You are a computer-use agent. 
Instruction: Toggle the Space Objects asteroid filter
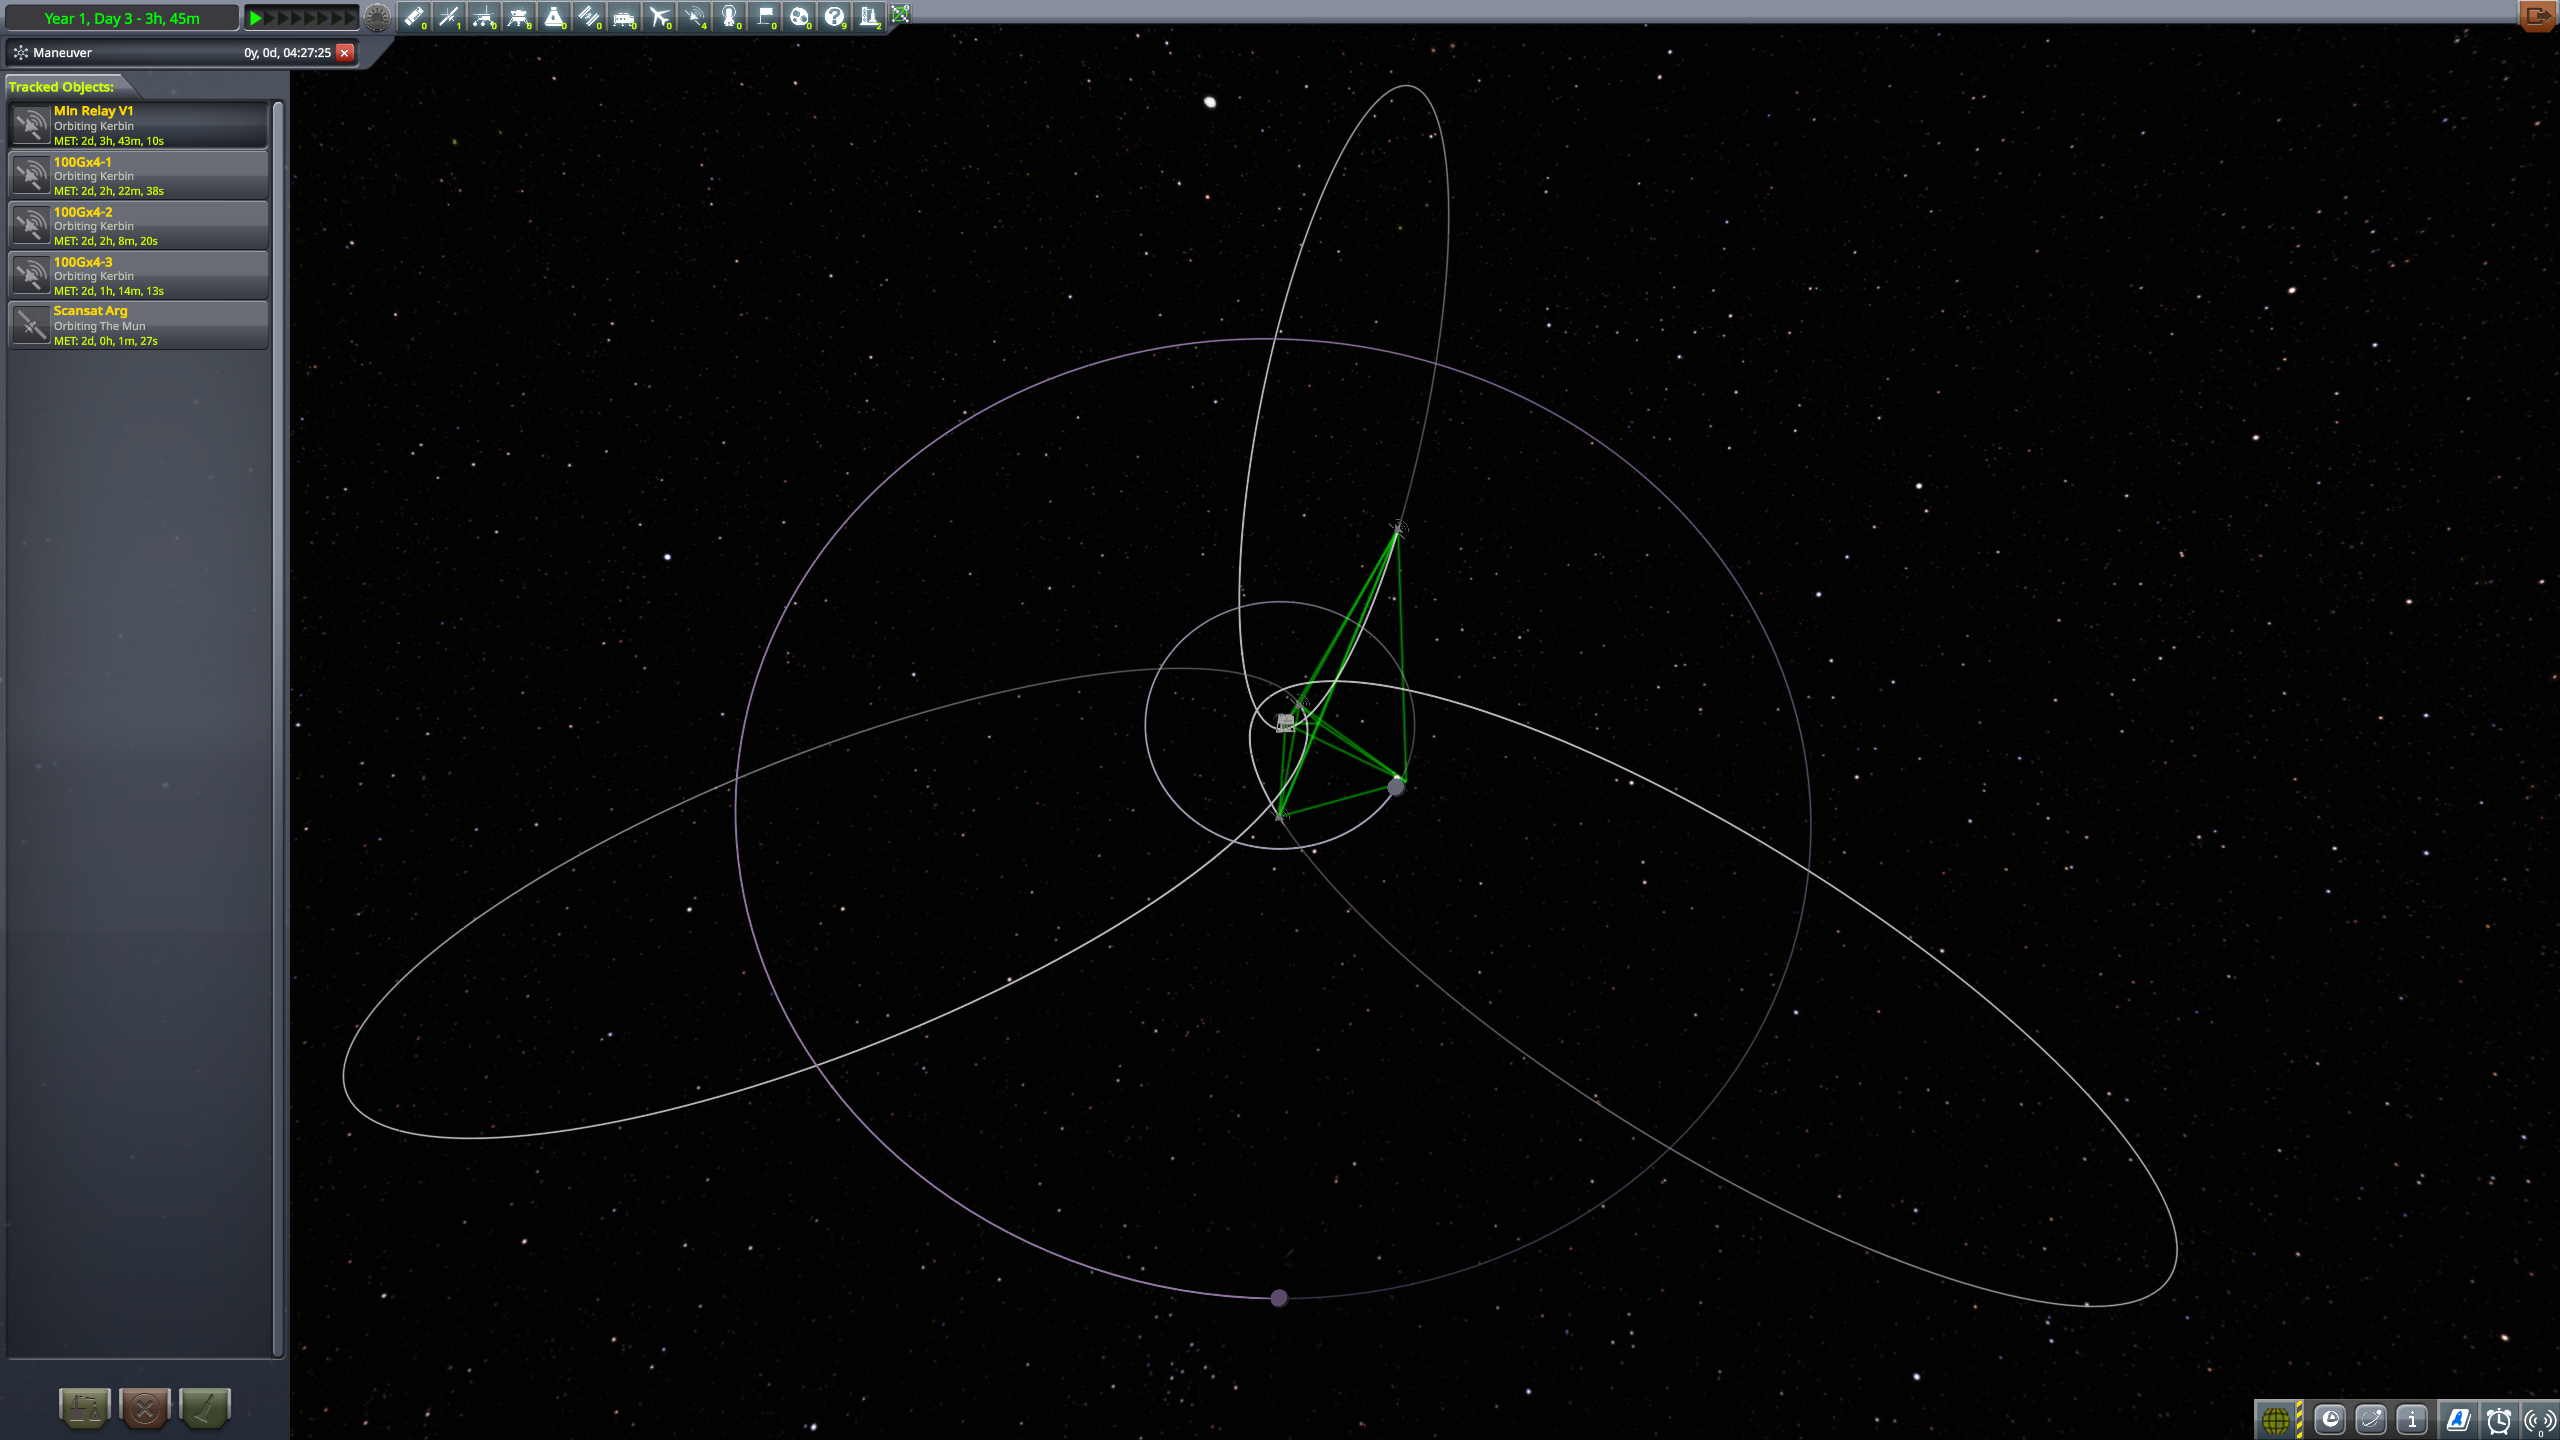pyautogui.click(x=799, y=16)
